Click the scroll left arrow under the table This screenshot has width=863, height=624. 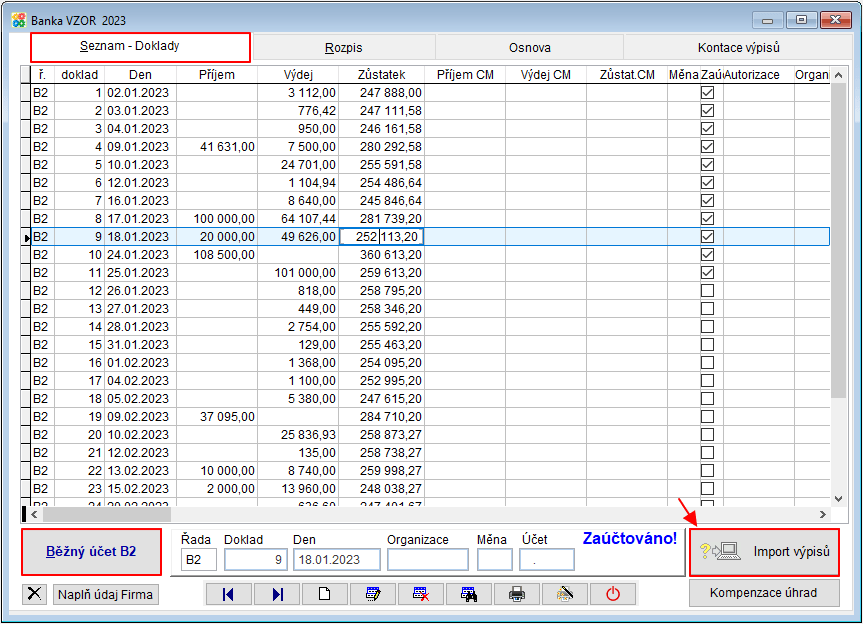(x=34, y=514)
